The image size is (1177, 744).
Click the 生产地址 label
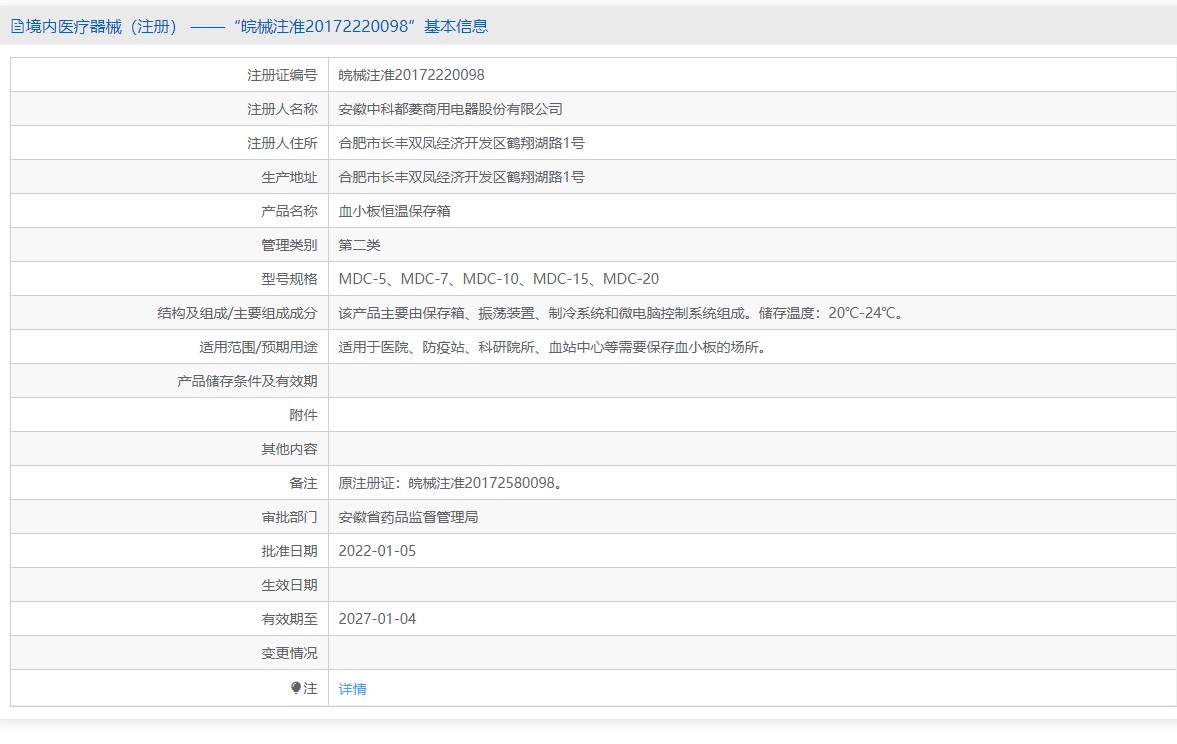[289, 177]
